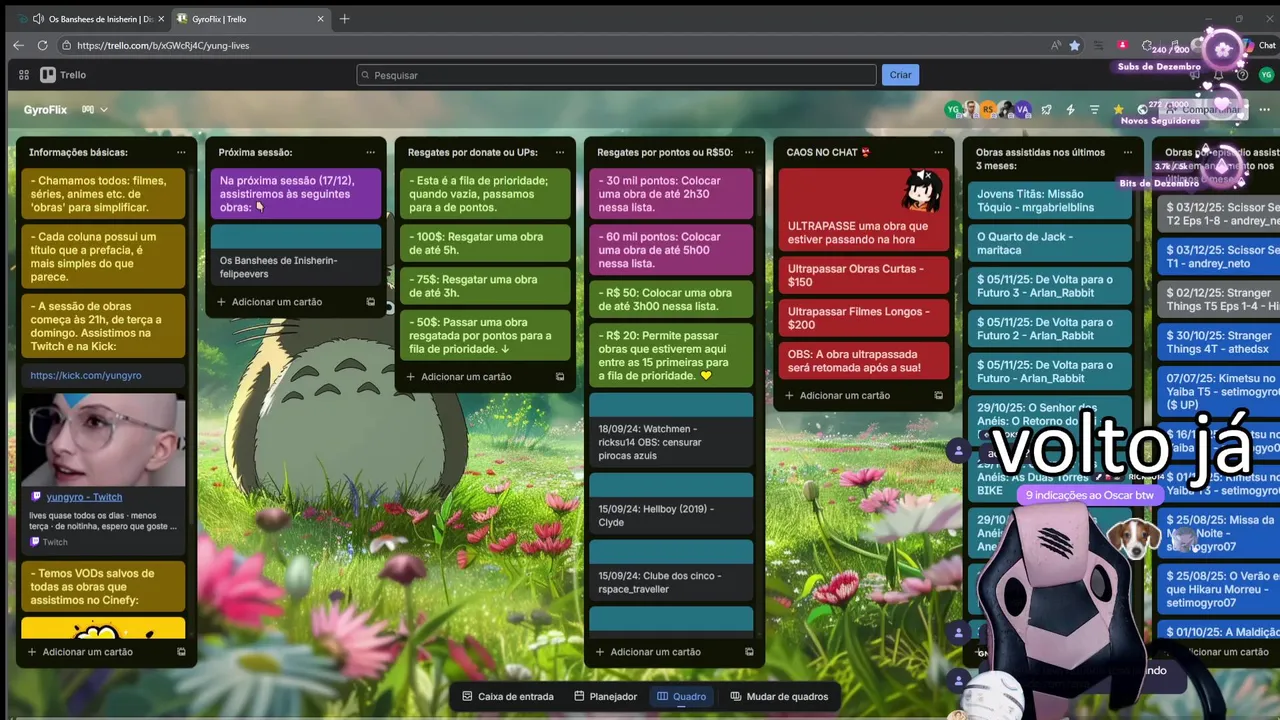1280x720 pixels.
Task: Open the Jovens Titãs: Missão Tóquio card
Action: tap(1049, 200)
